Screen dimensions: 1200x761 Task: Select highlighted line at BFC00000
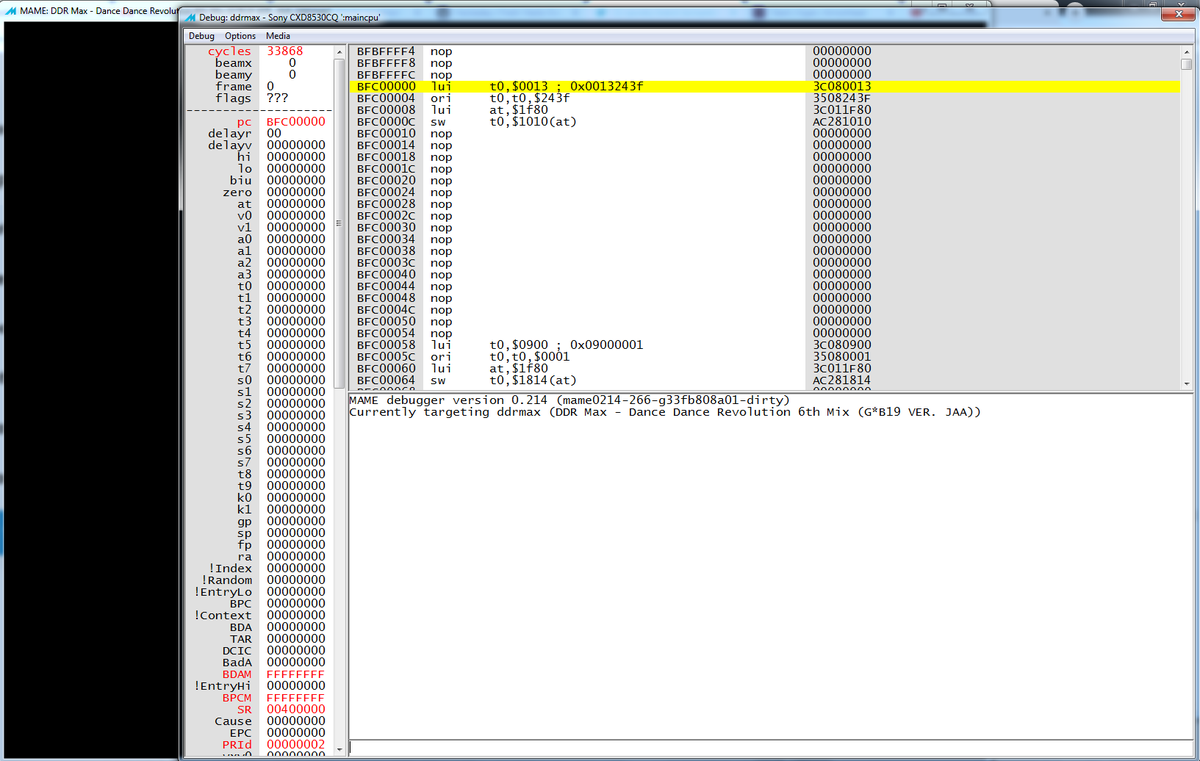coord(765,86)
